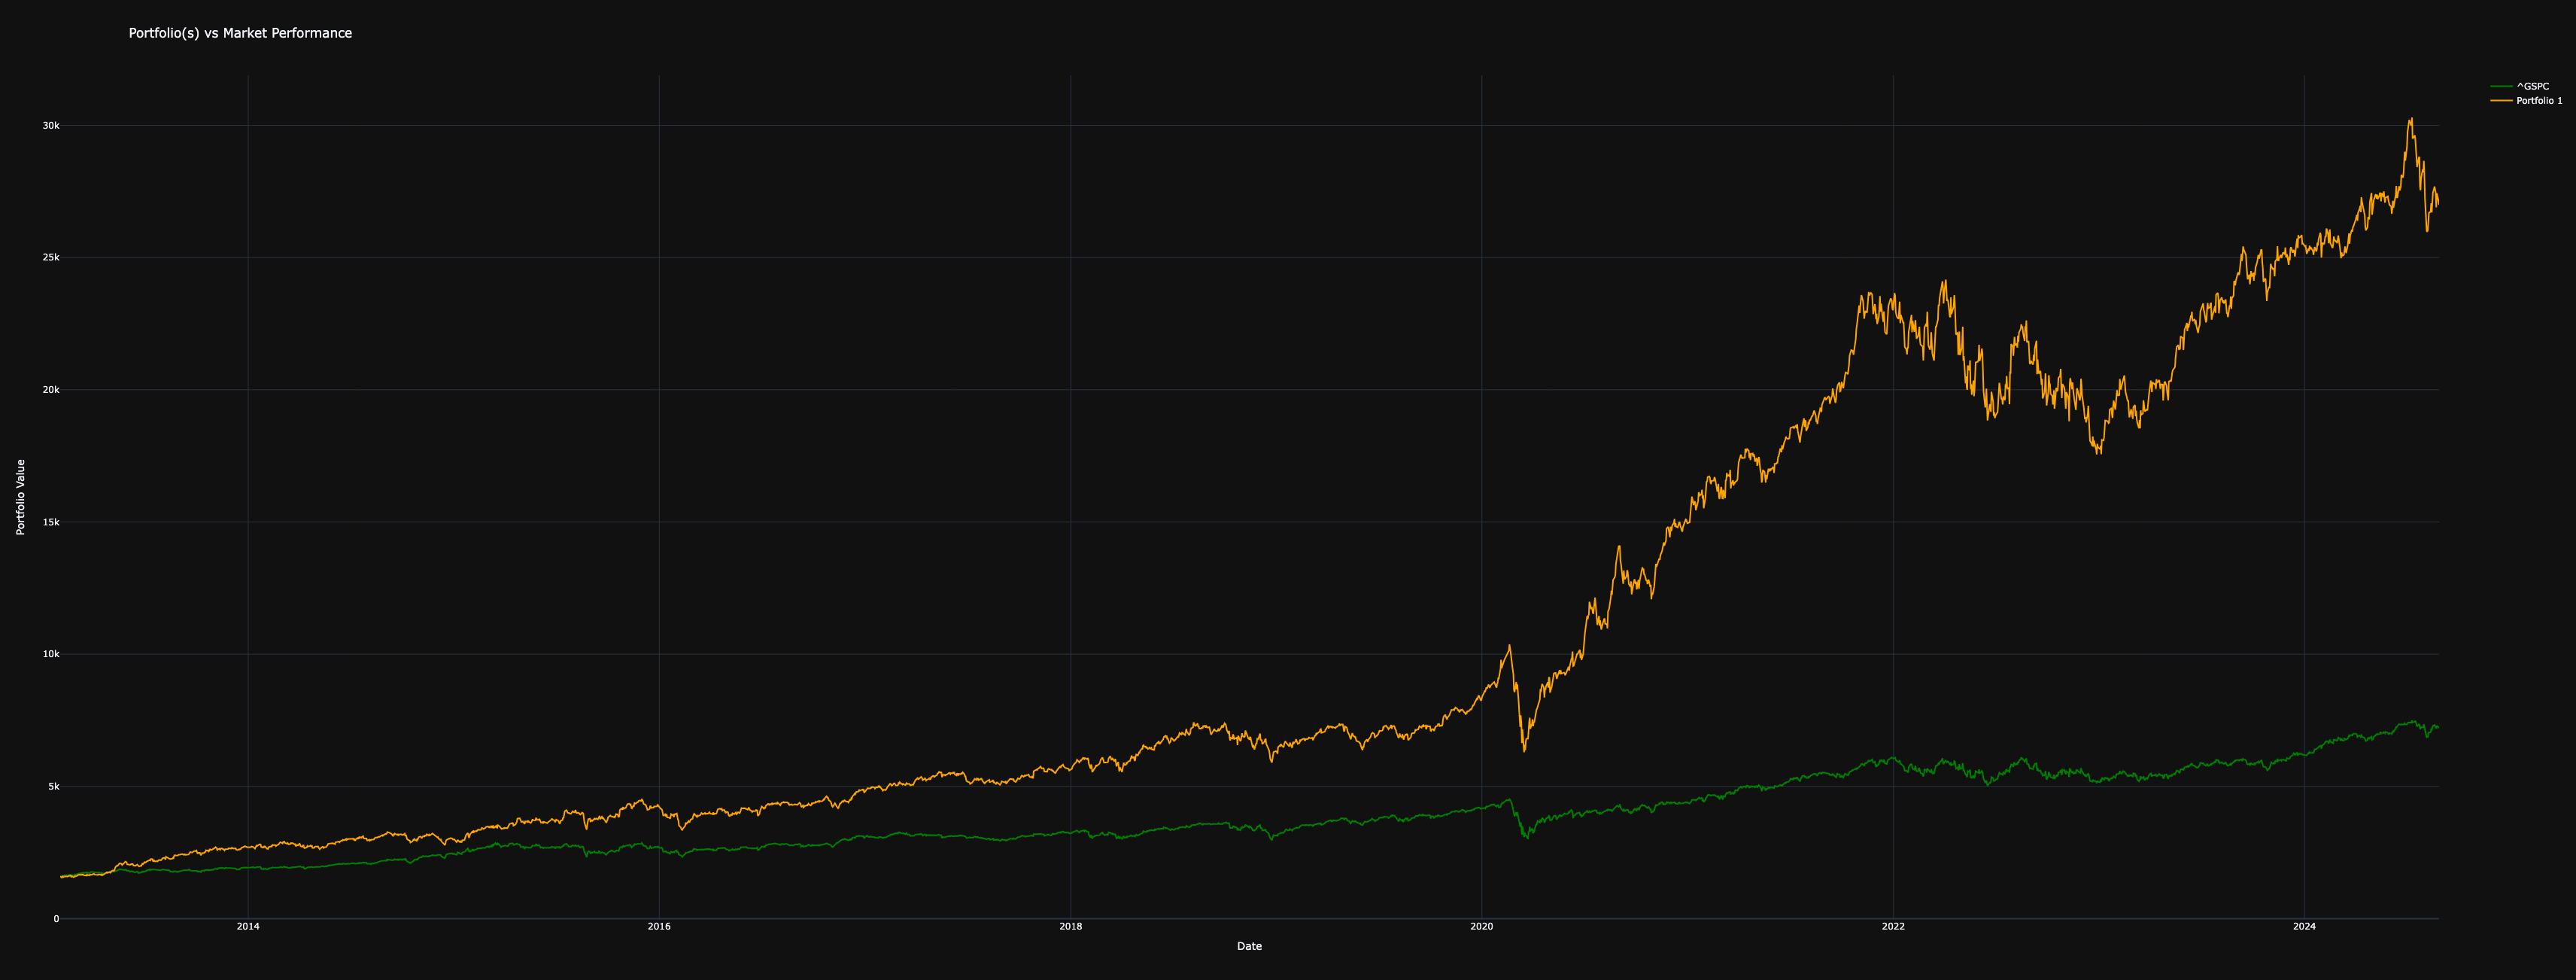Click the chart title 'Portfolio(s) vs Market Performance'

click(240, 33)
